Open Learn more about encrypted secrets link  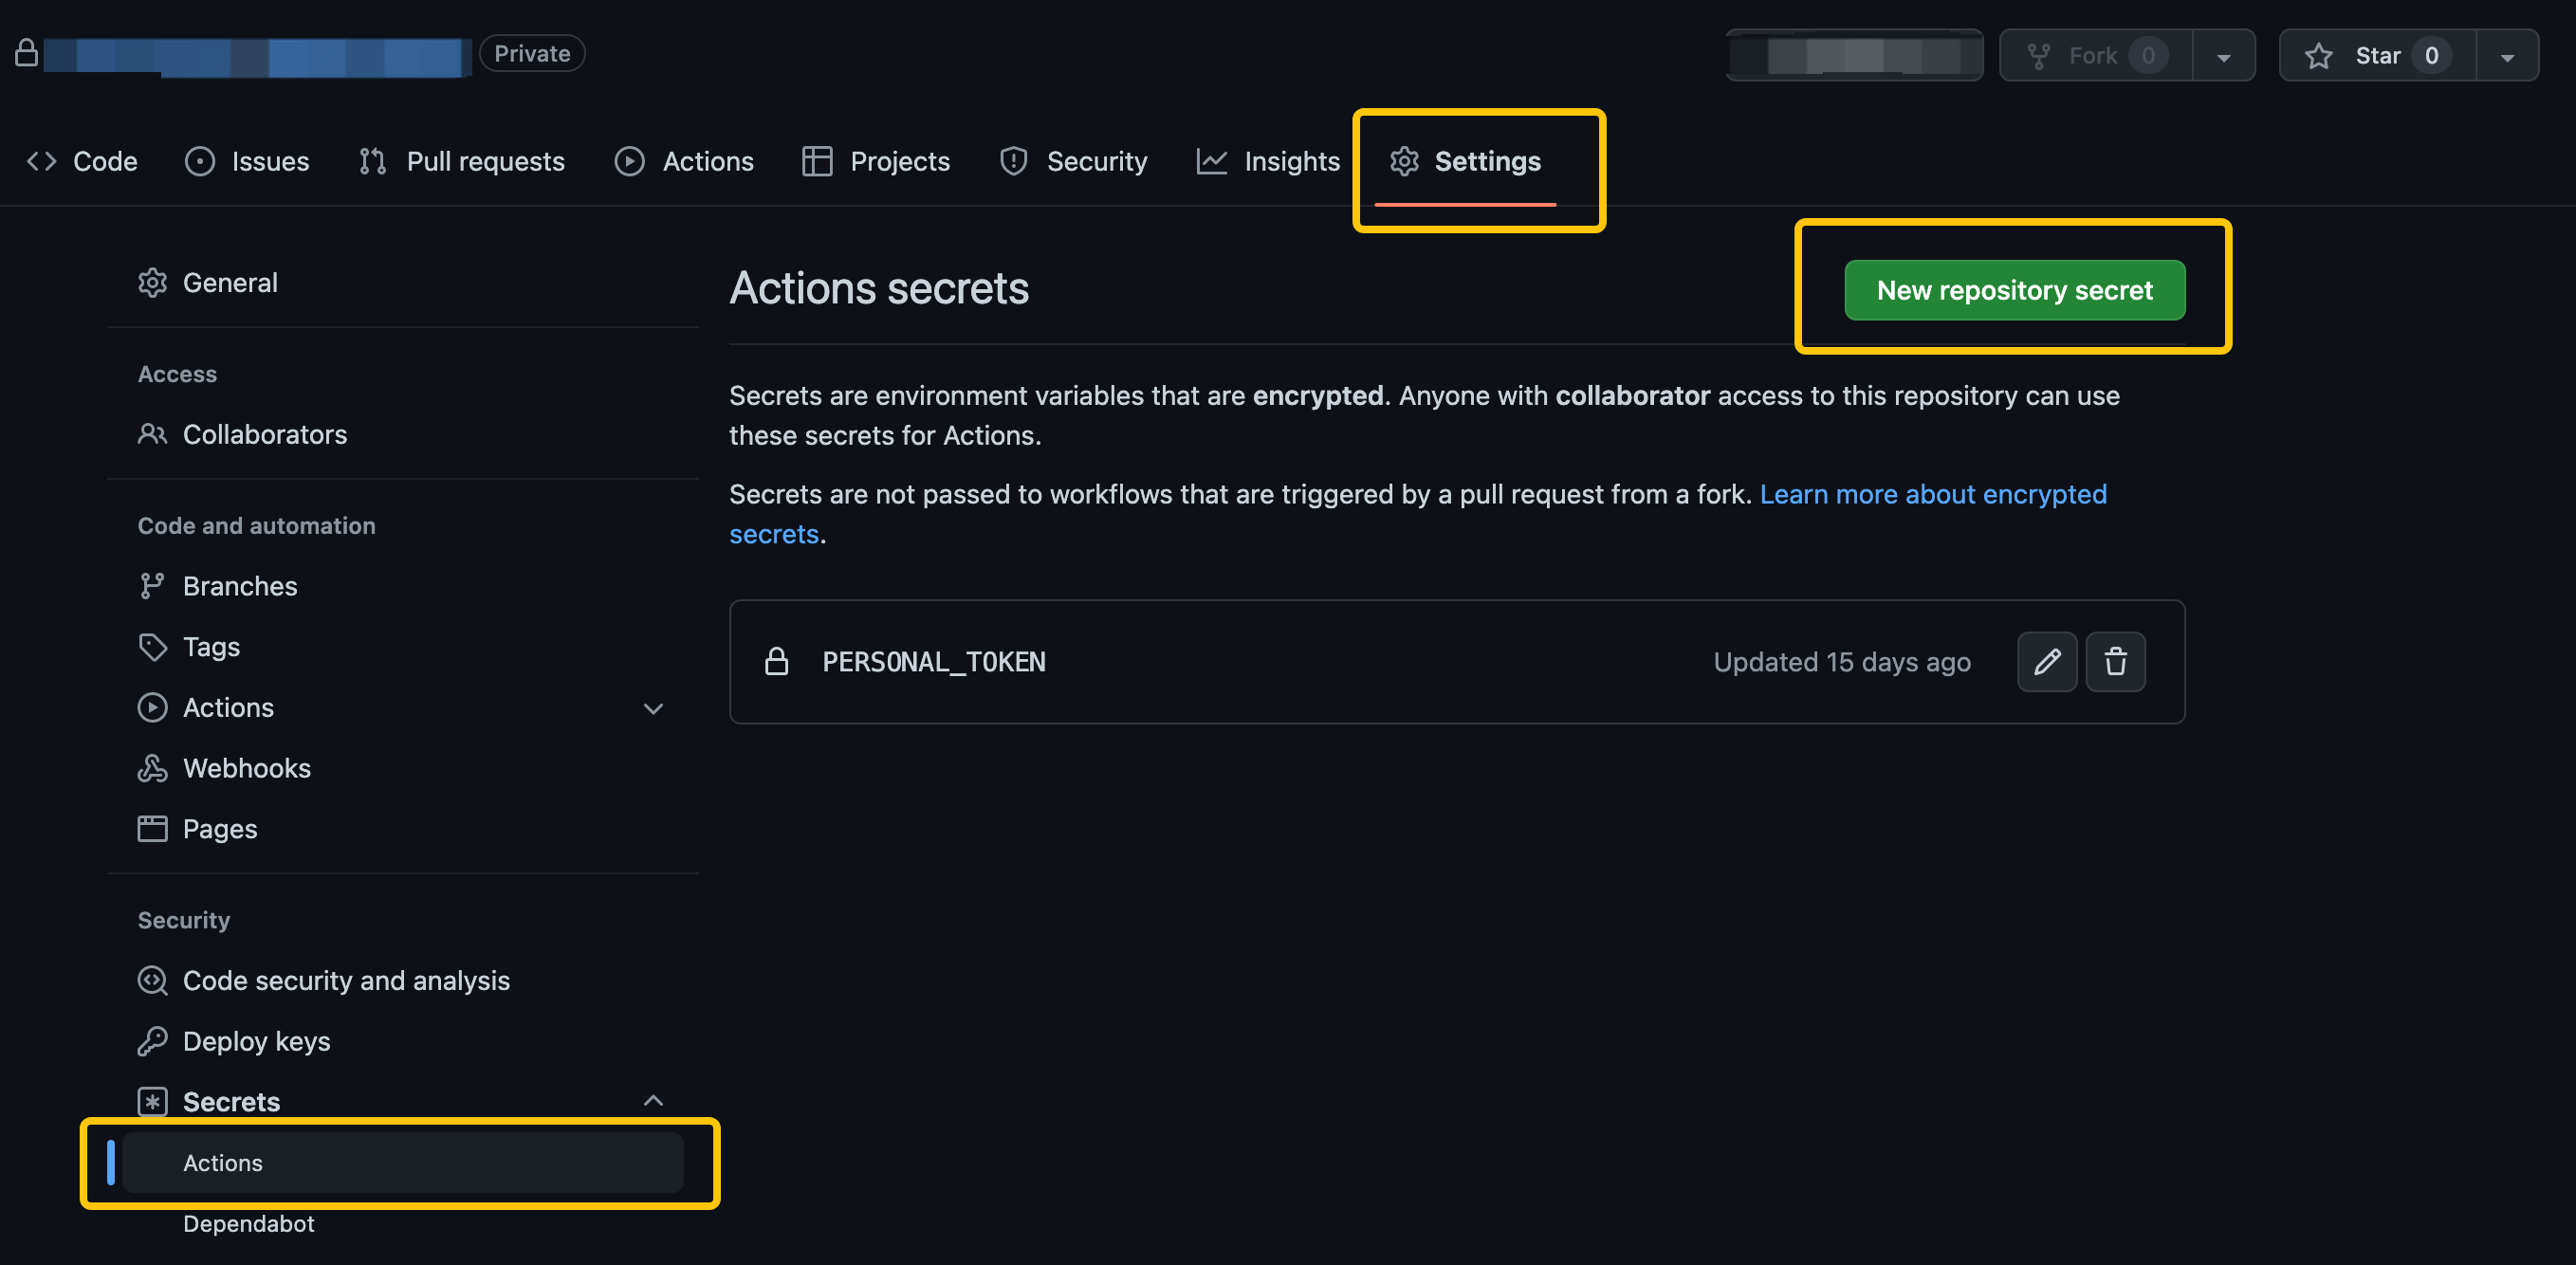click(x=1933, y=494)
